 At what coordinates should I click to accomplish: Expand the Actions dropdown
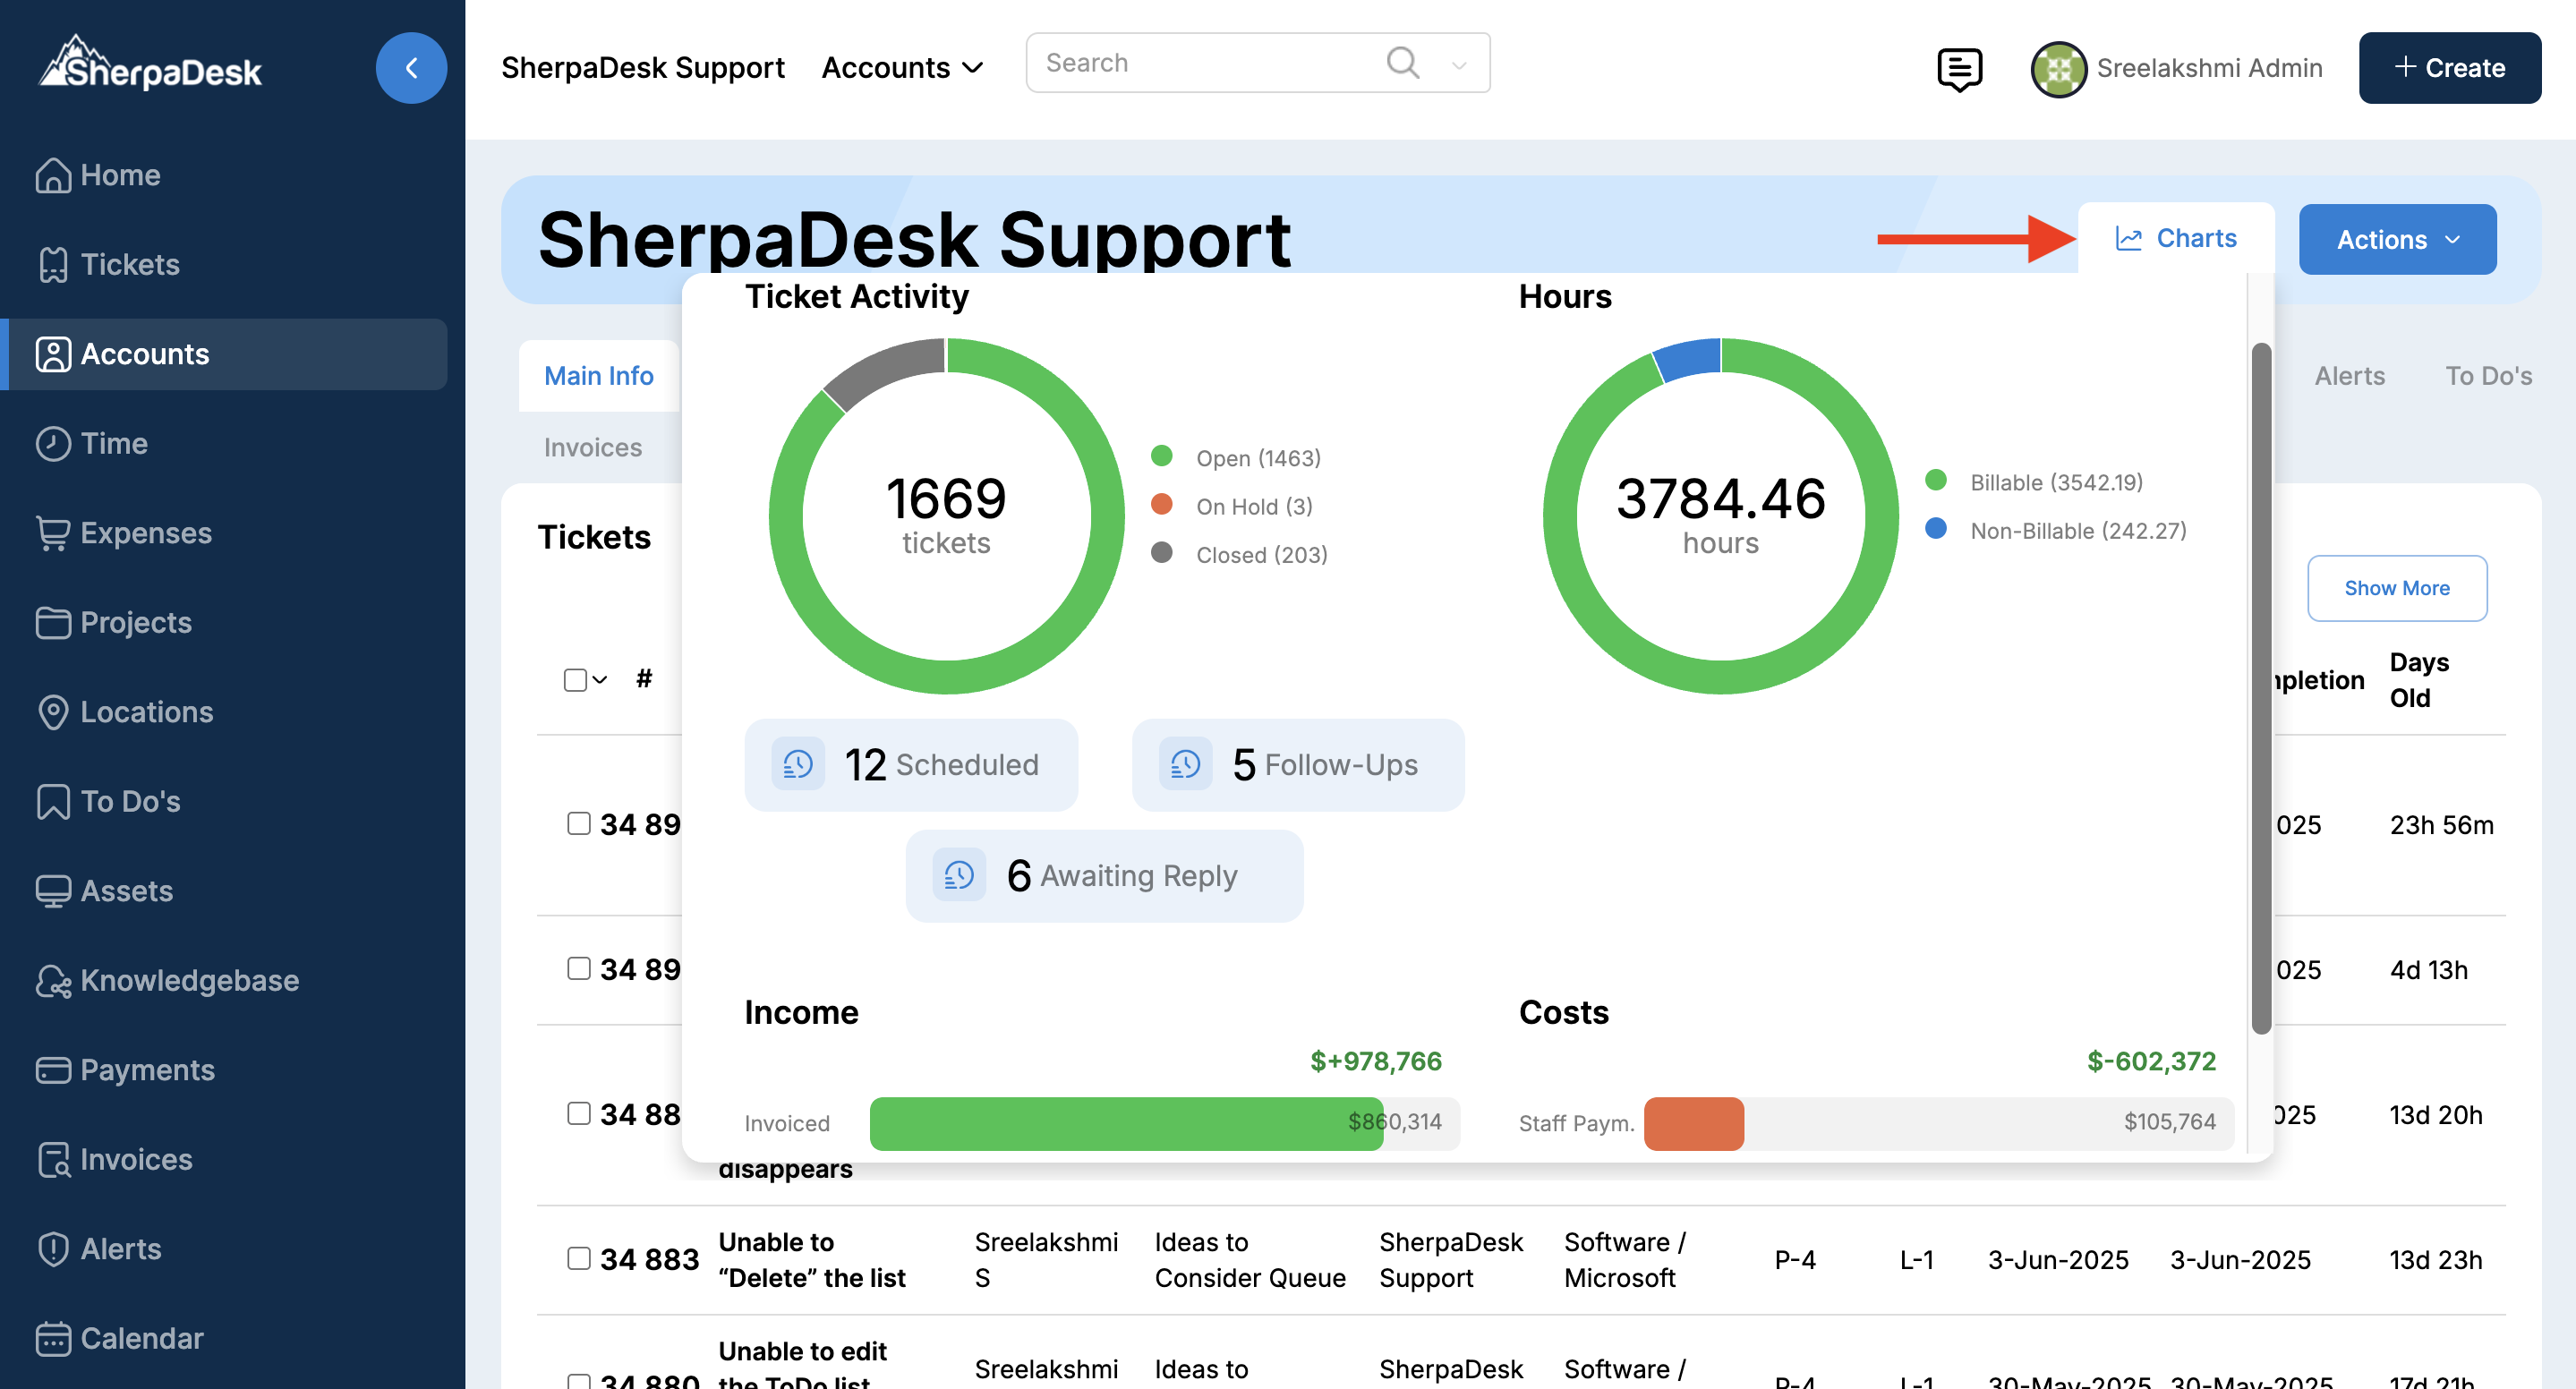point(2396,240)
